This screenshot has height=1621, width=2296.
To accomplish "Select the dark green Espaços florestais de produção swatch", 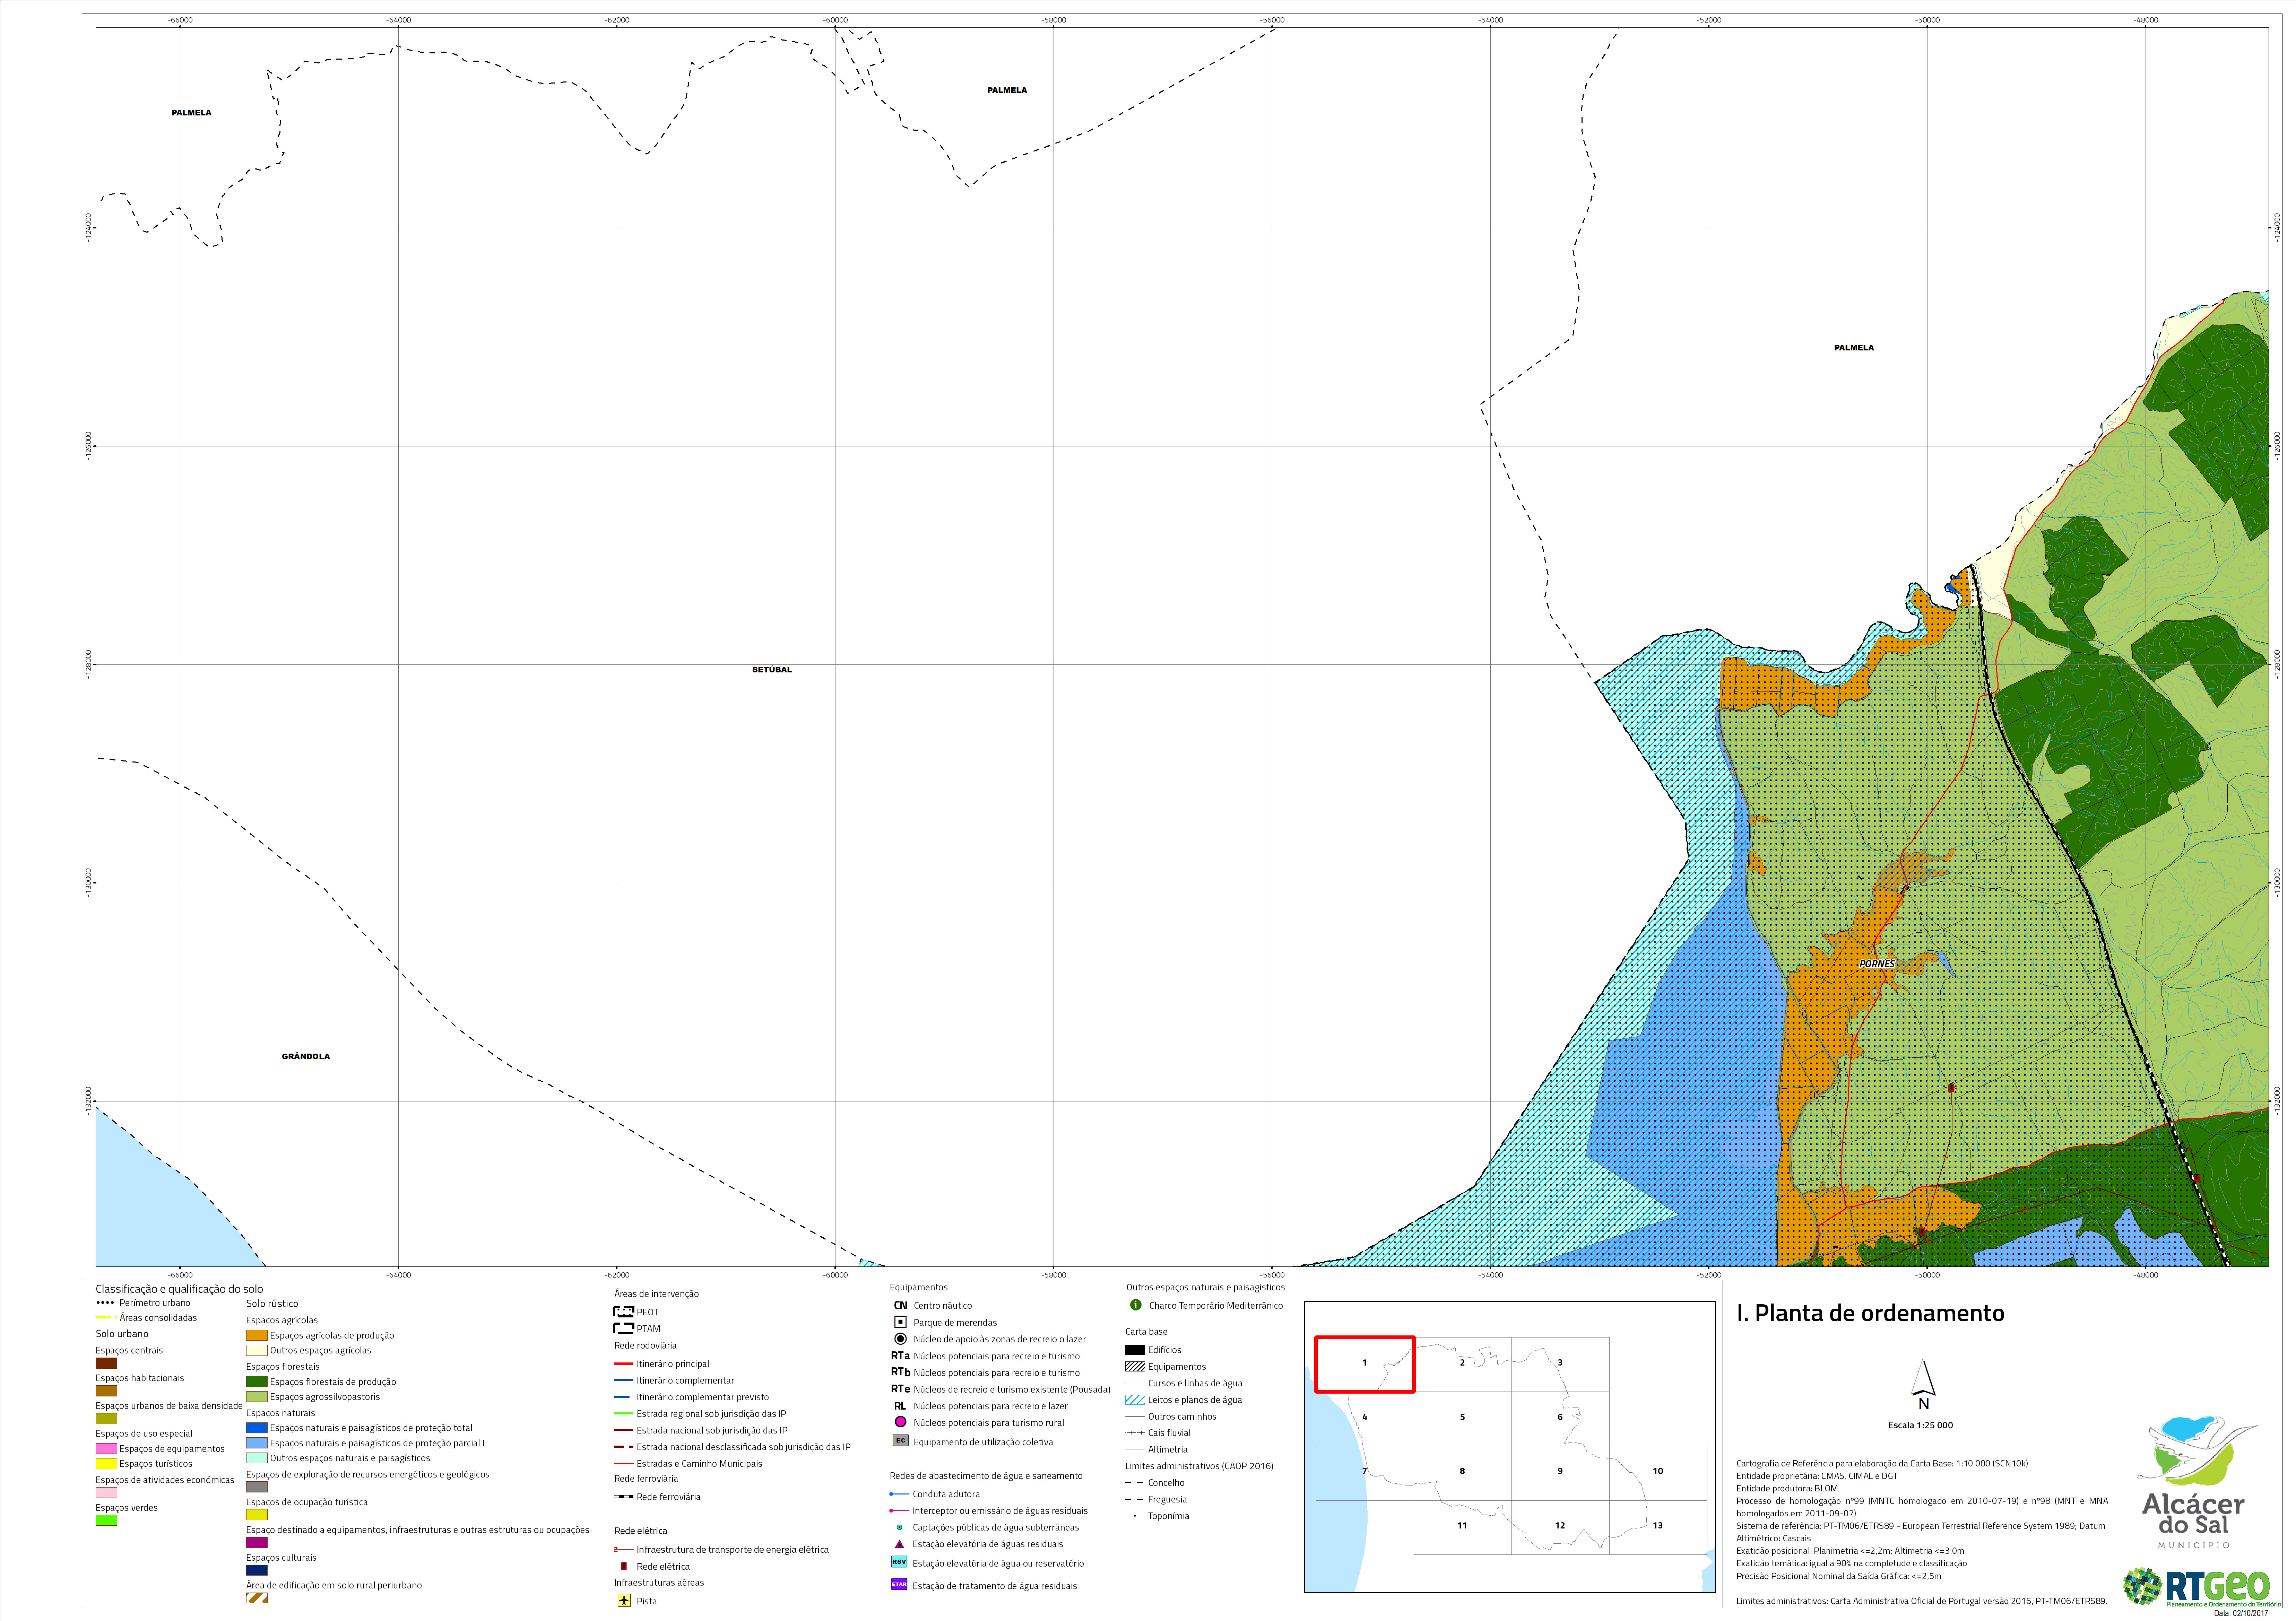I will click(257, 1381).
